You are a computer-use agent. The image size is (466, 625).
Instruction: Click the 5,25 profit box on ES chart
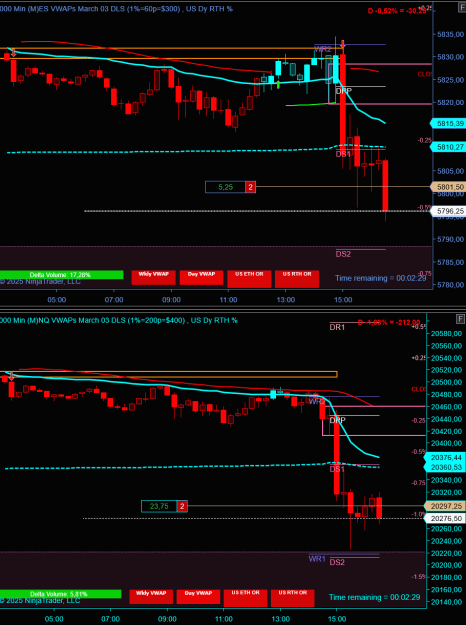tap(225, 187)
